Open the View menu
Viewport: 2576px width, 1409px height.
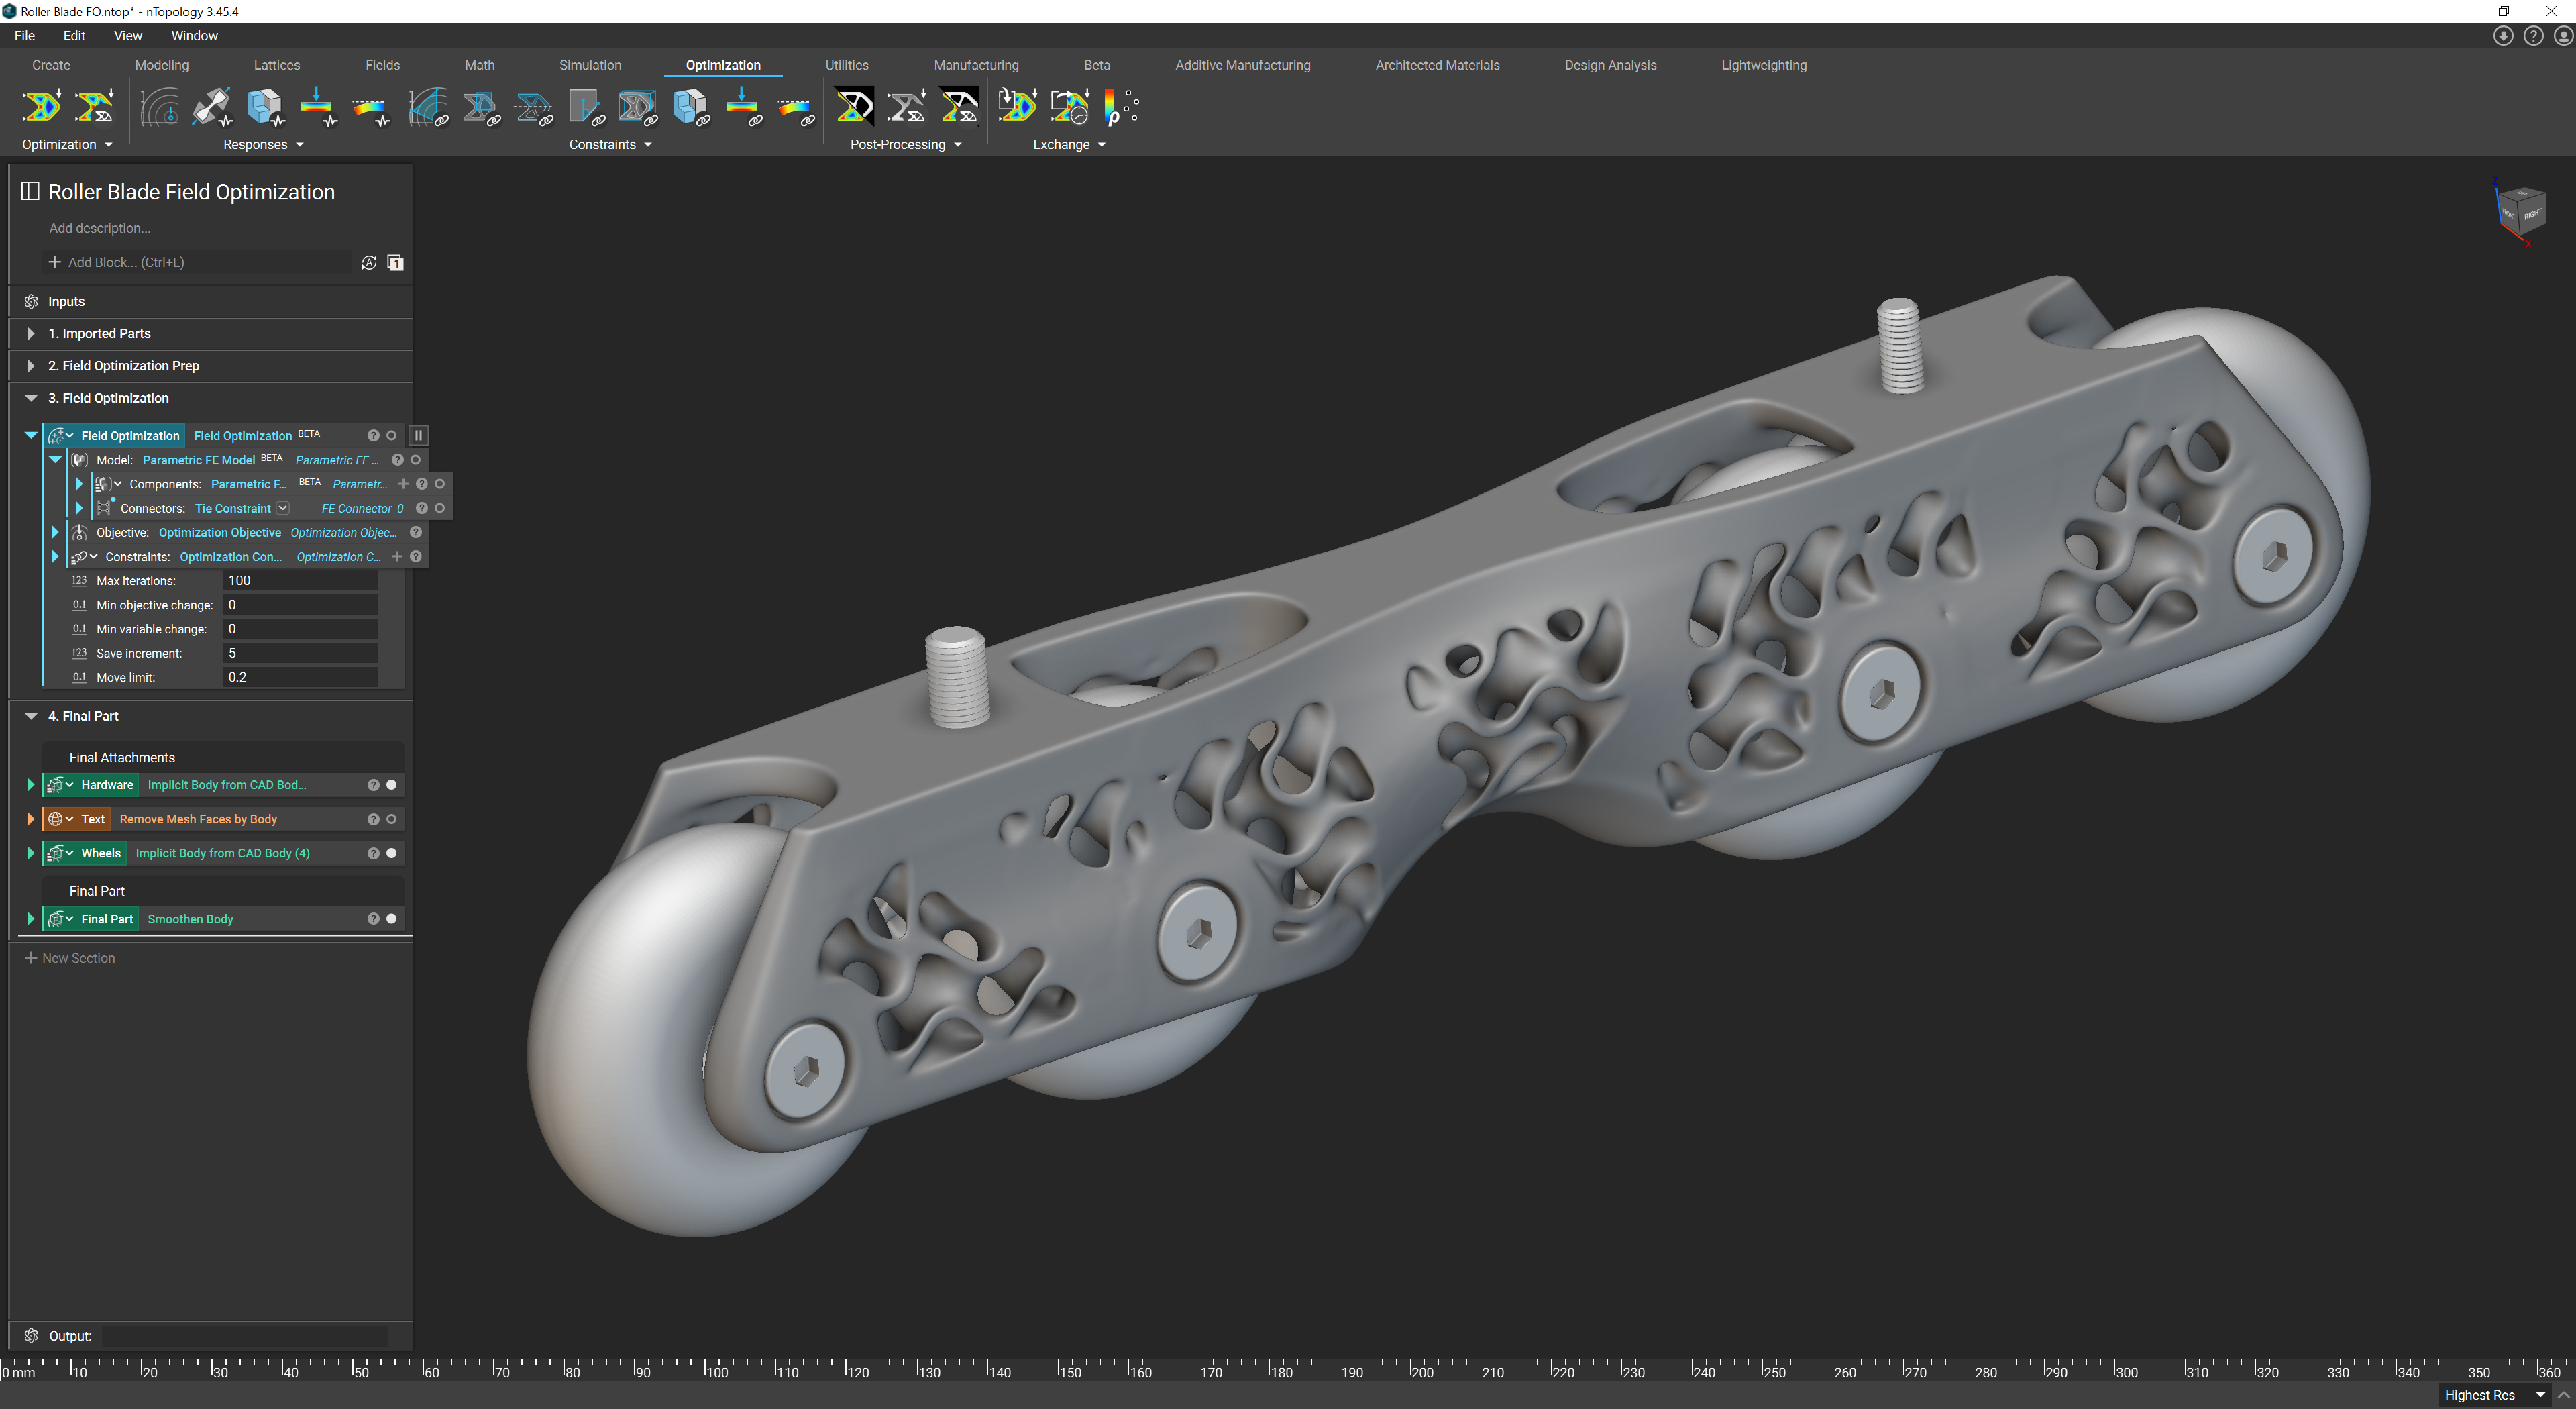127,35
